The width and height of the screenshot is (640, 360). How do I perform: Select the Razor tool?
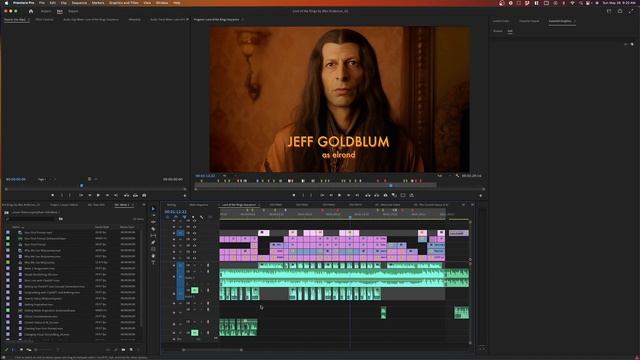tap(153, 229)
